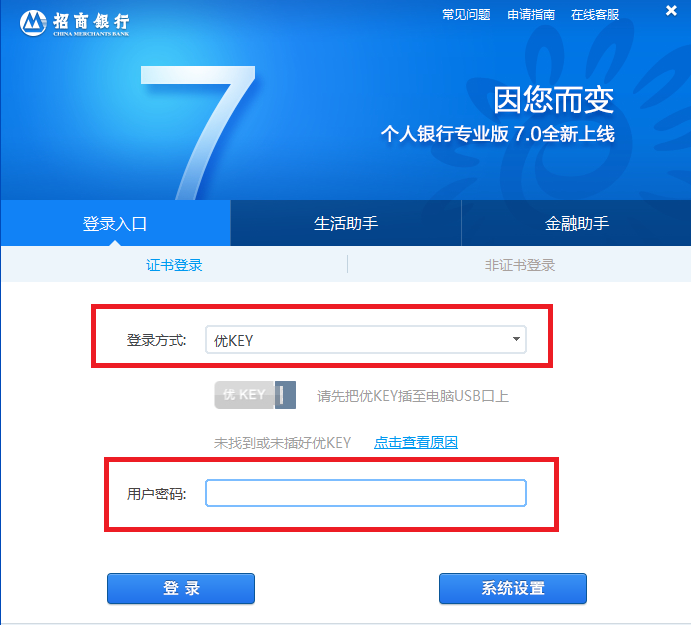Switch to the 生活助手 tab
This screenshot has width=691, height=625.
click(346, 223)
